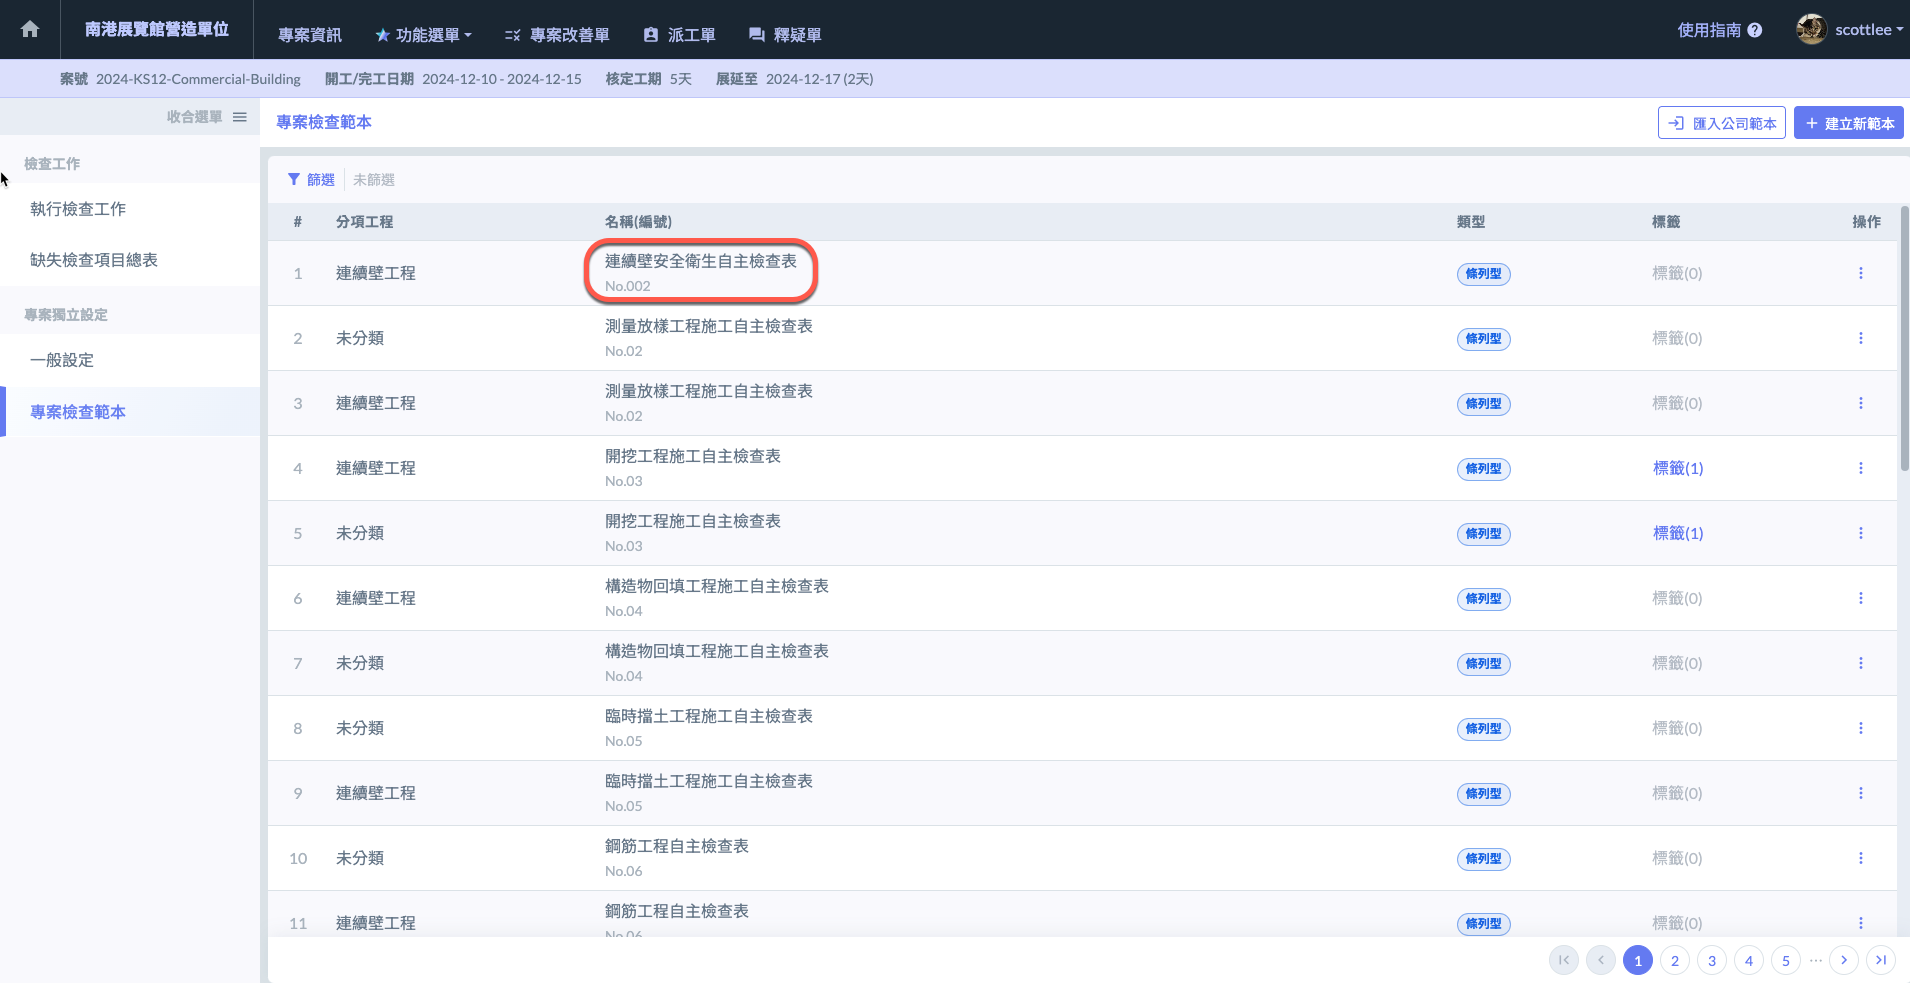Open the 專案改善單 menu item
Image resolution: width=1910 pixels, height=983 pixels.
[x=558, y=35]
